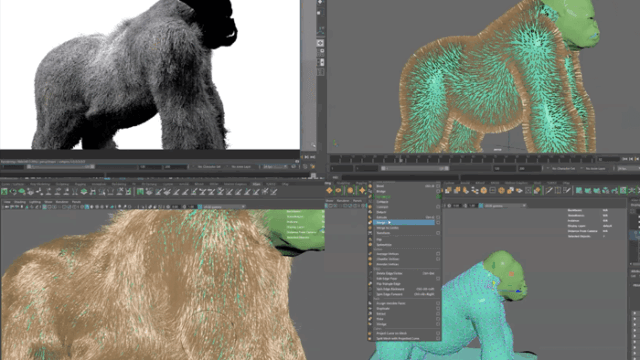Viewport: 640px width, 360px height.
Task: Click the Extrude icon in the open menu
Action: point(370,217)
